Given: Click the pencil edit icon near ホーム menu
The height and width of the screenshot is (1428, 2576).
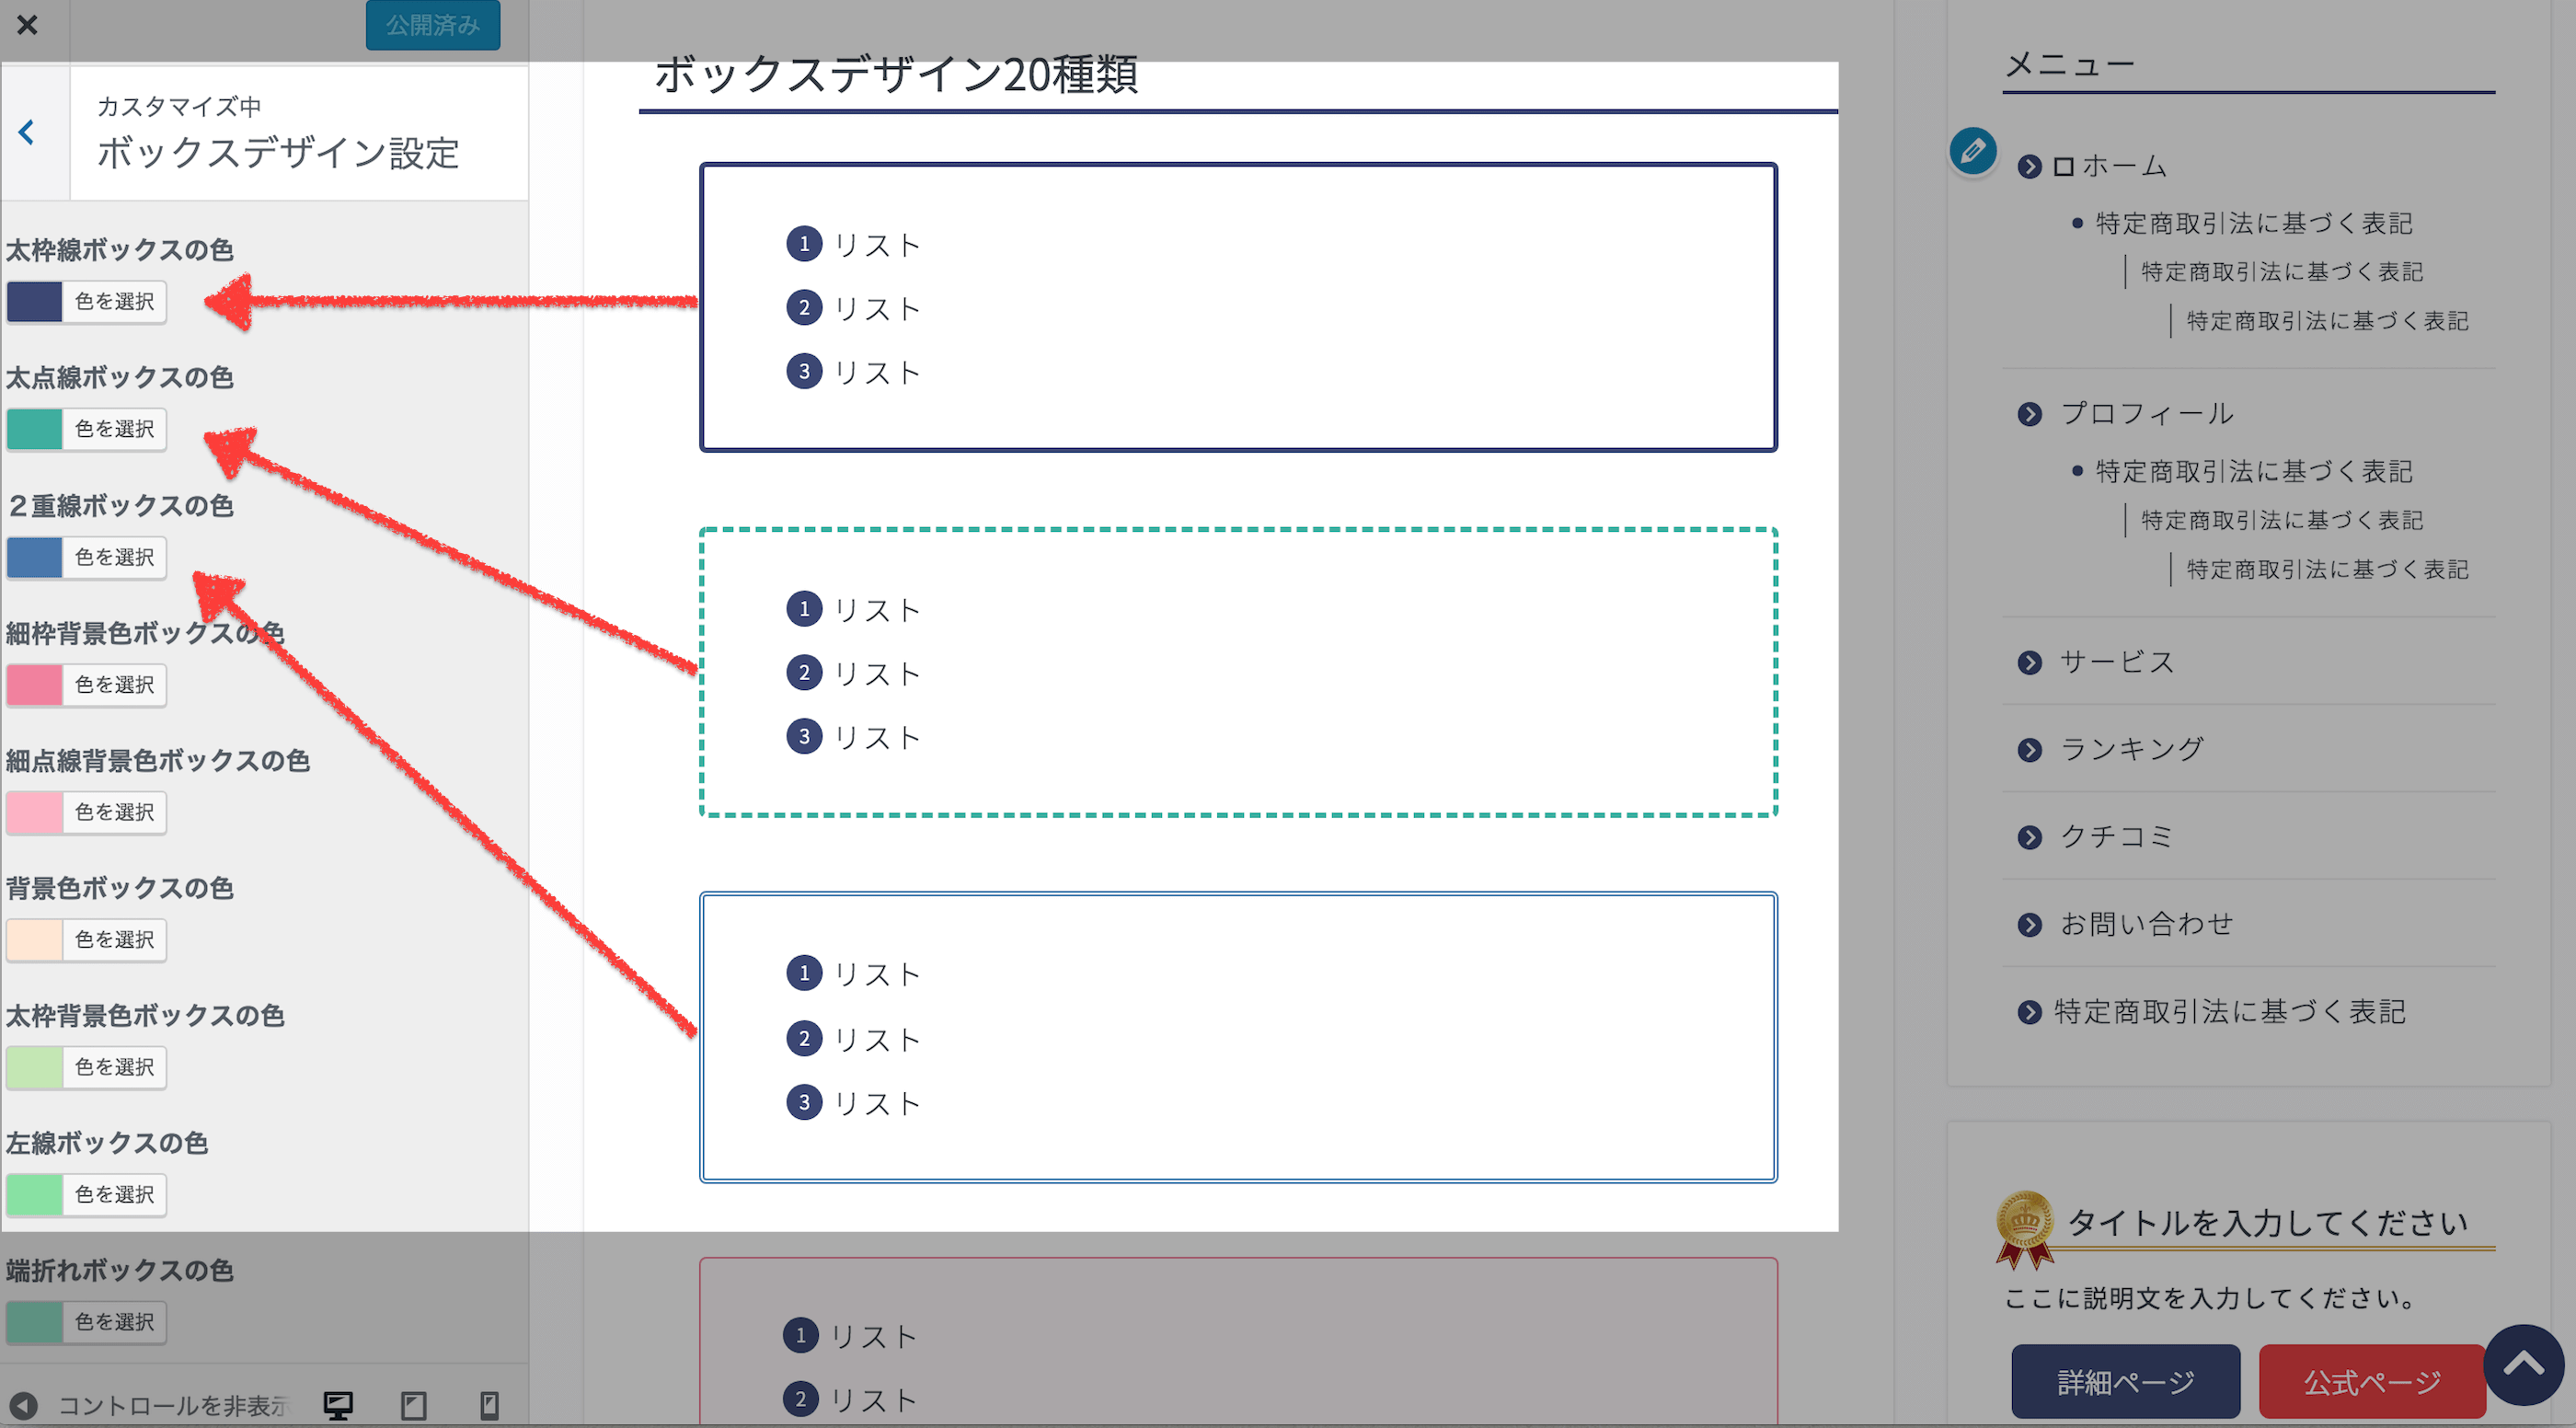Looking at the screenshot, I should (1971, 154).
